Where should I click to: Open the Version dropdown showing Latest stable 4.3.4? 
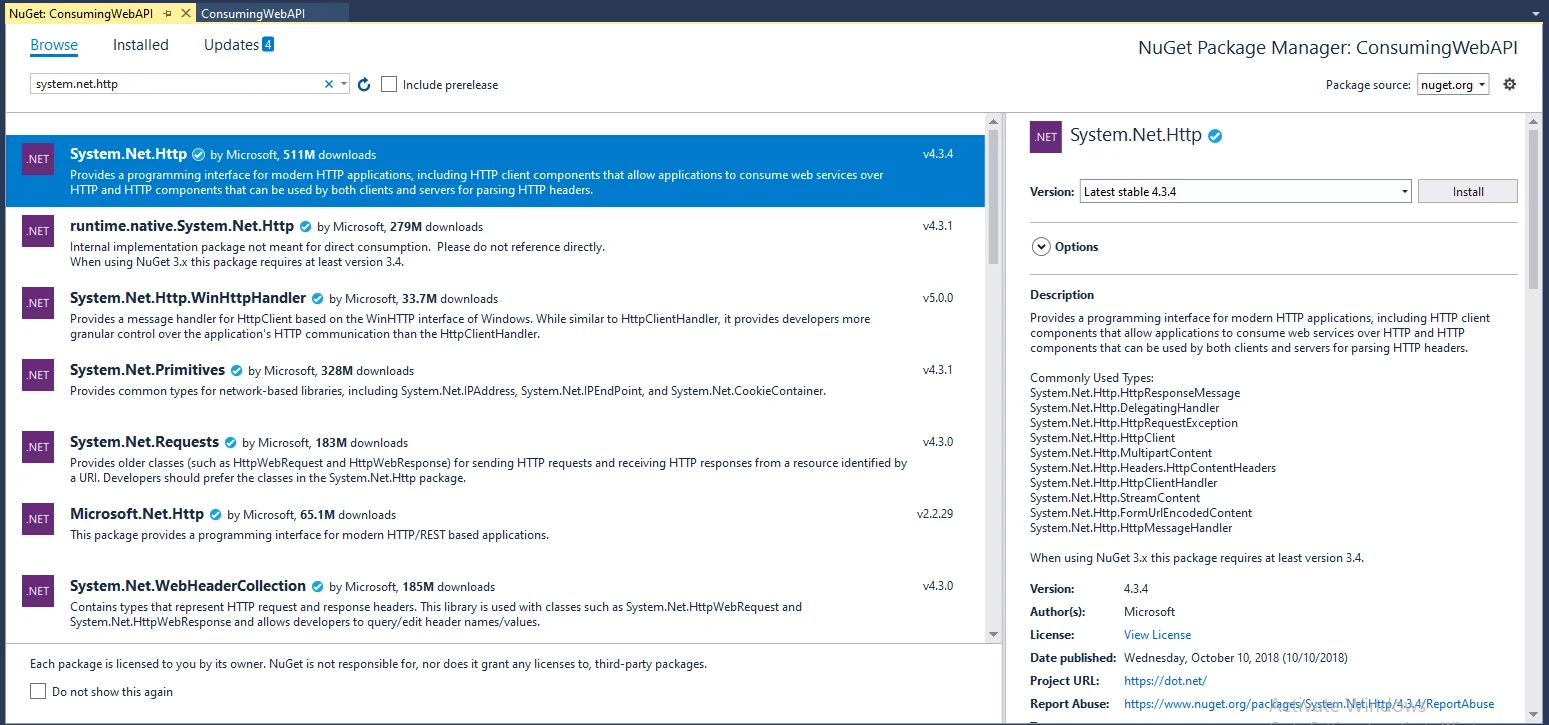(x=1245, y=191)
